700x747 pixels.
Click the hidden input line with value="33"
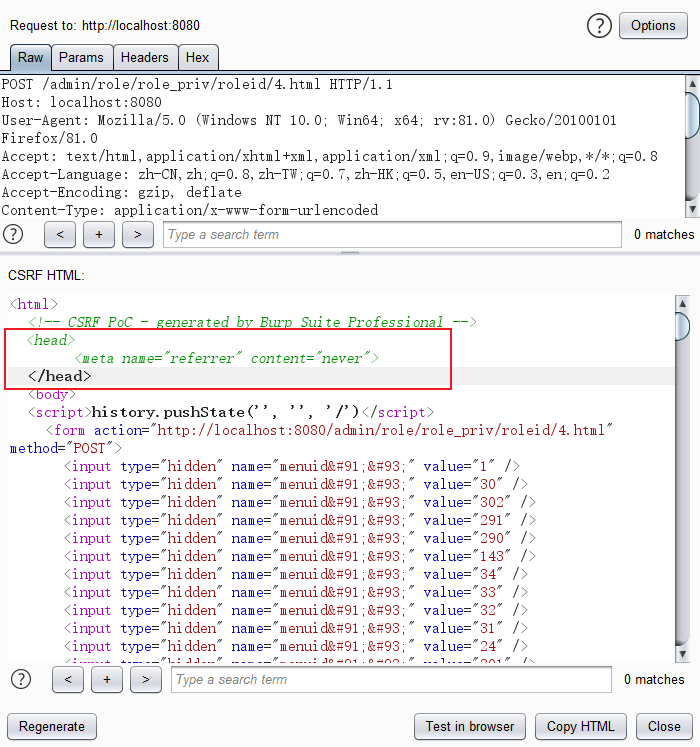click(x=296, y=592)
